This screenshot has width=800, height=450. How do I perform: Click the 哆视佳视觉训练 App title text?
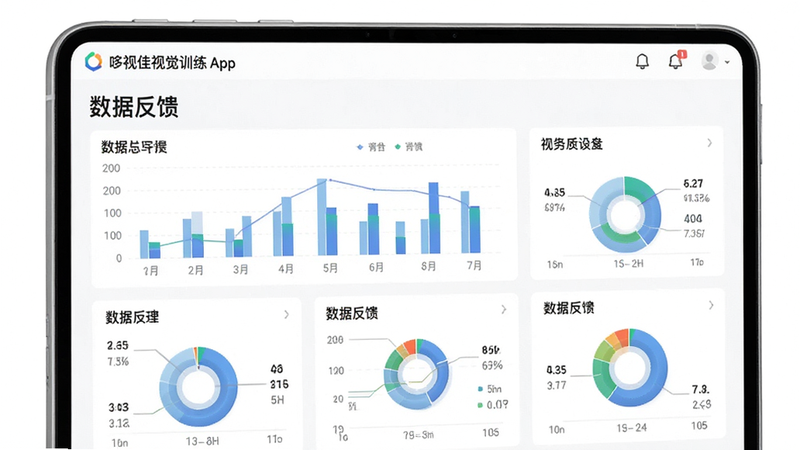coord(172,63)
